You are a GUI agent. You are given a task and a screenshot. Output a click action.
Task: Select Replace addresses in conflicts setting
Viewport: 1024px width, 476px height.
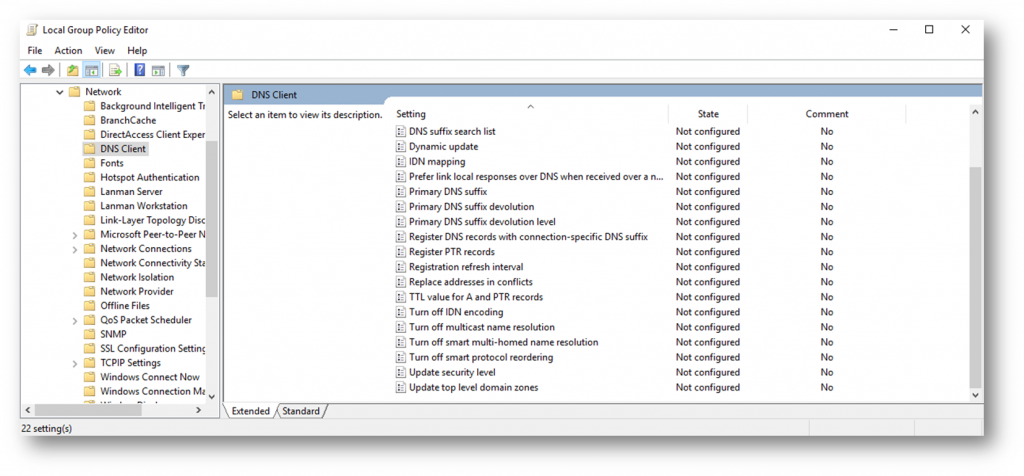[471, 282]
